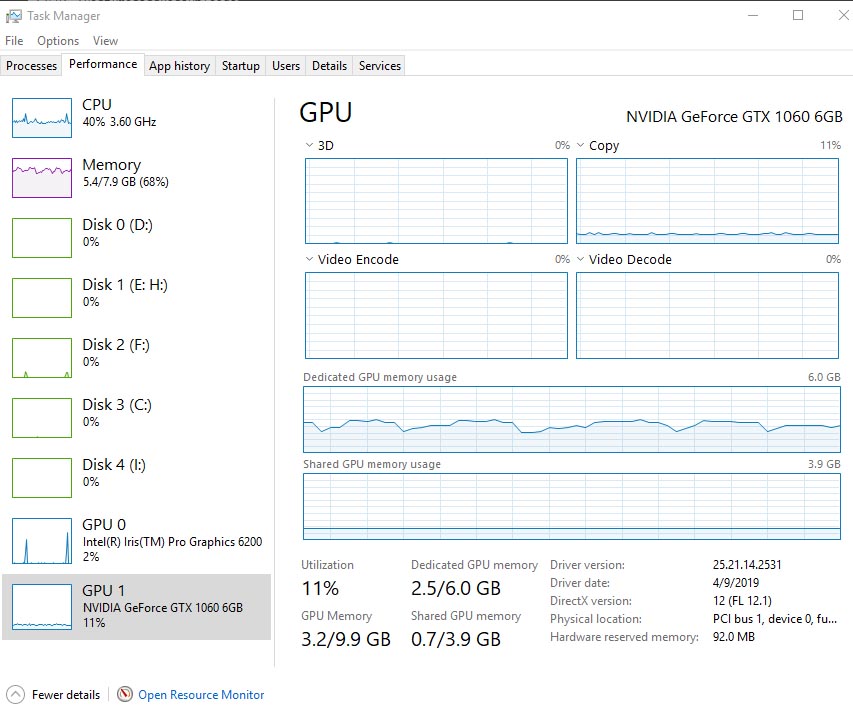Click the Fewer details chevron icon
Viewport: 853px width, 711px height.
[15, 695]
